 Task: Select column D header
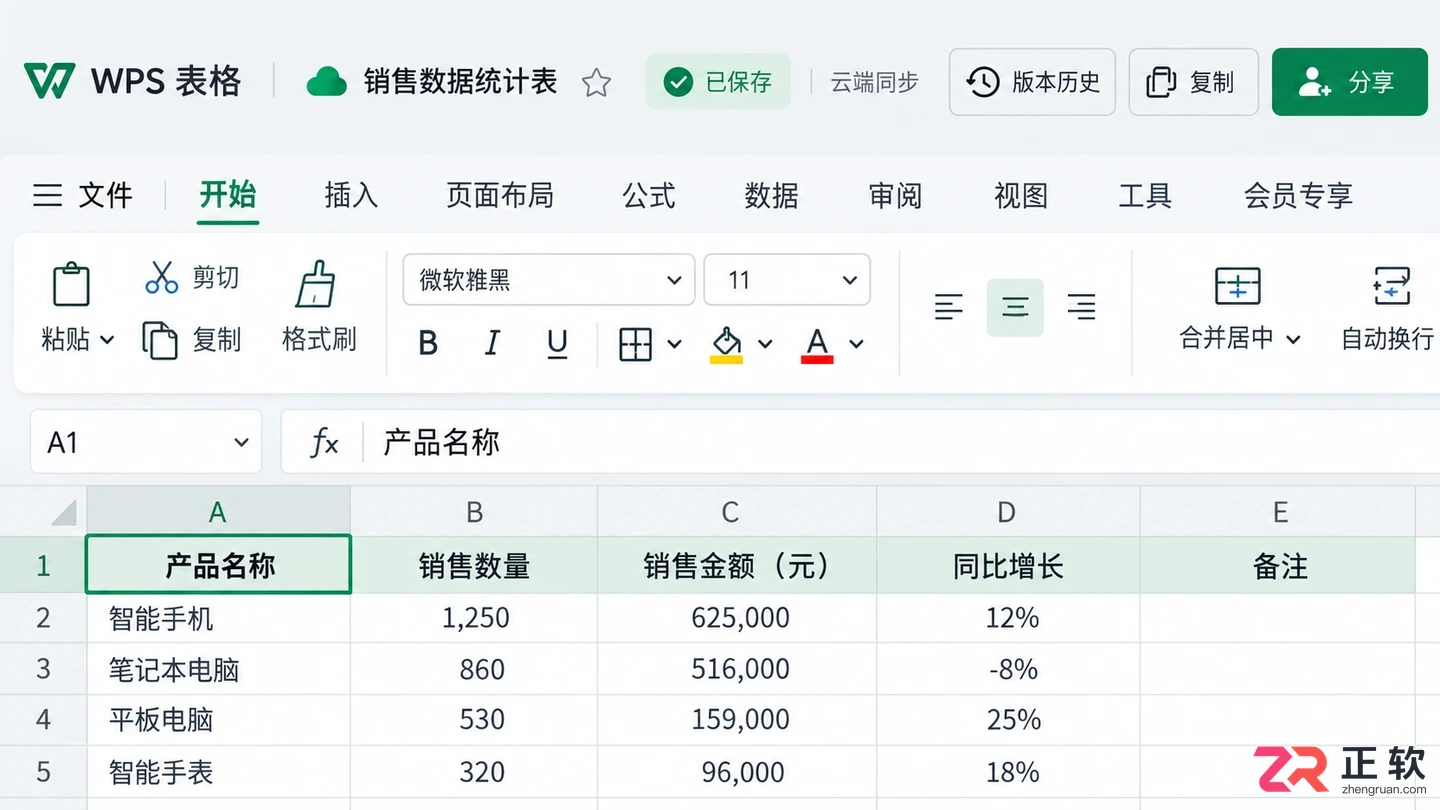(1008, 512)
